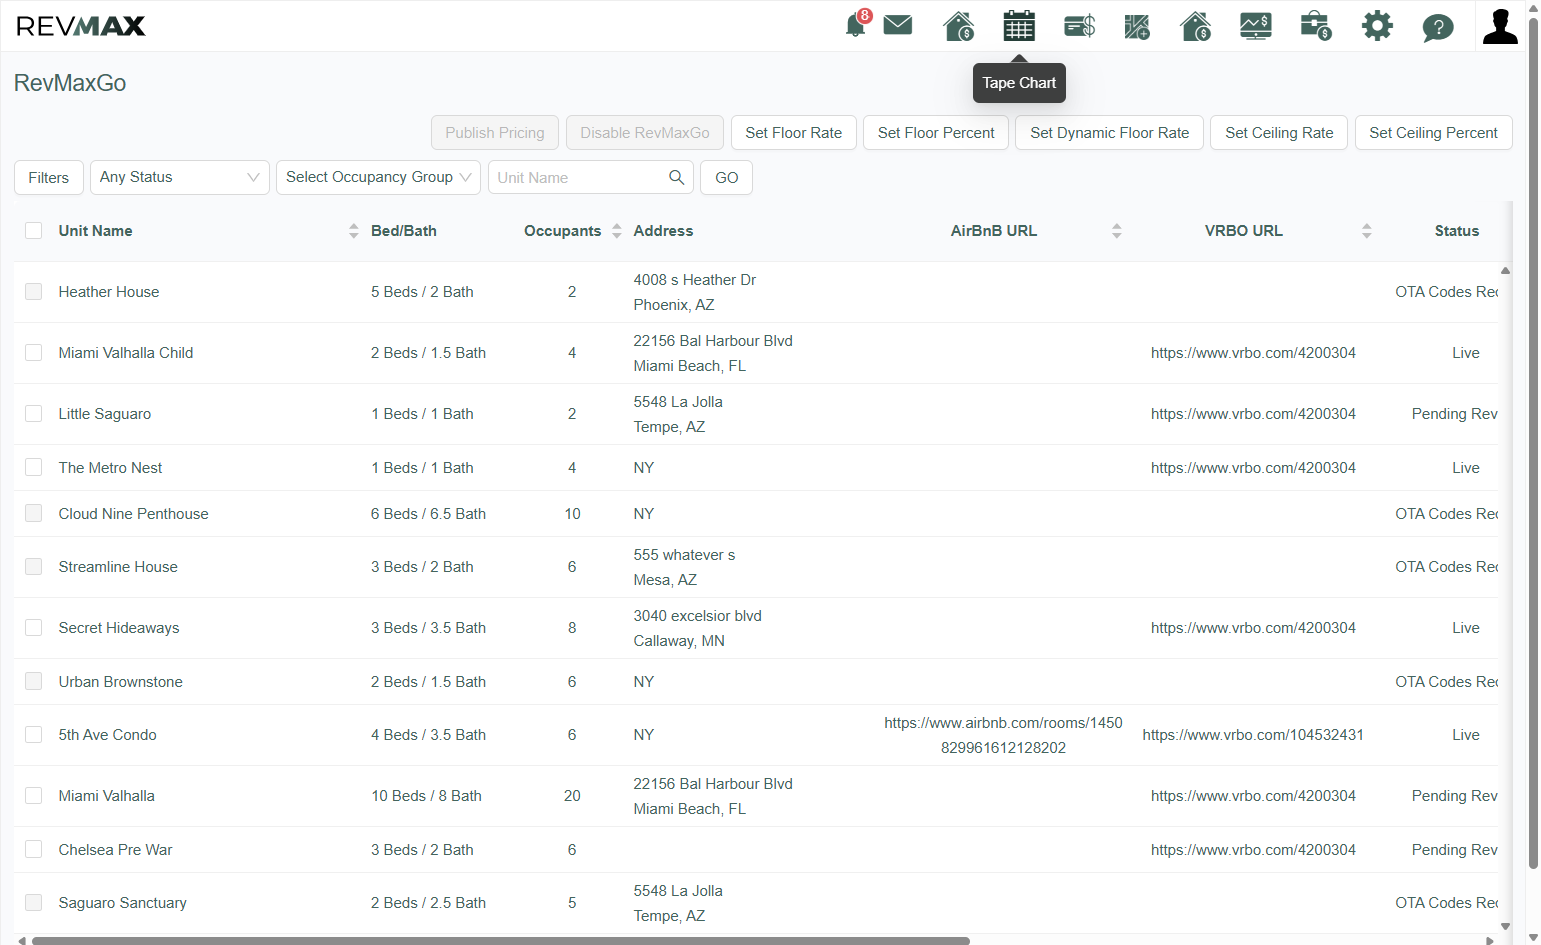Click the GO button
1541x945 pixels.
click(x=727, y=177)
